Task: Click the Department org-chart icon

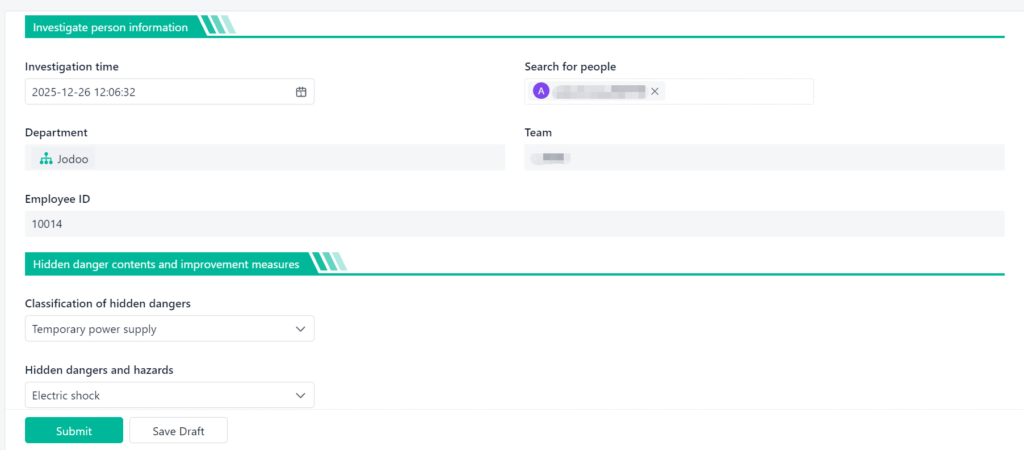Action: (x=46, y=158)
